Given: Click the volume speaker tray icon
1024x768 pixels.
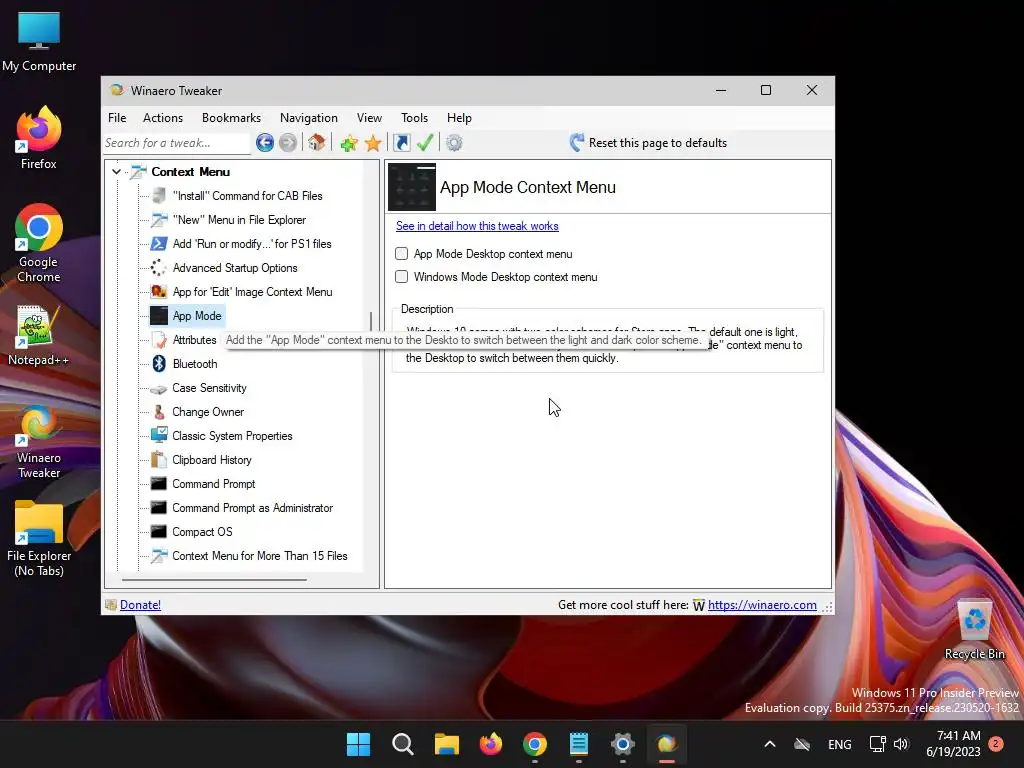Looking at the screenshot, I should click(901, 744).
